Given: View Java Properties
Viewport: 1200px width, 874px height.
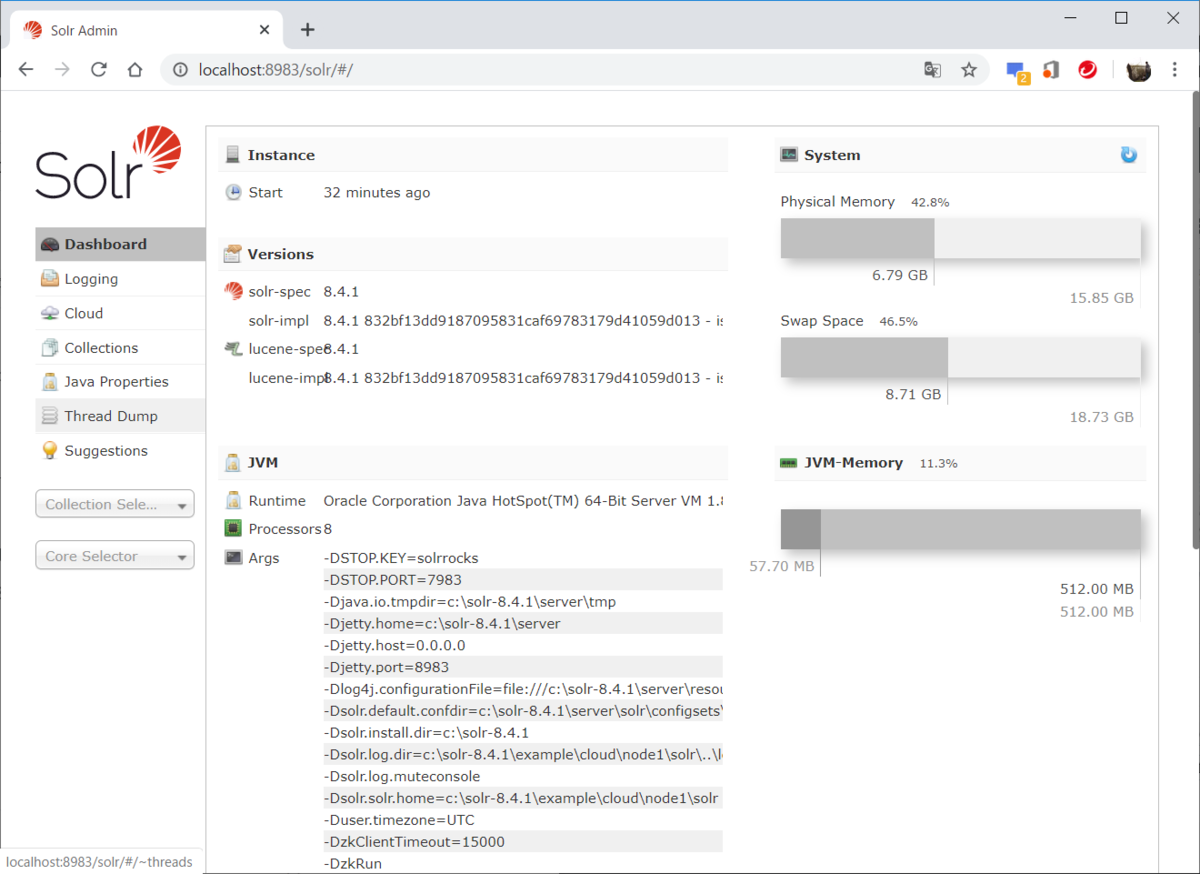Looking at the screenshot, I should click(120, 382).
